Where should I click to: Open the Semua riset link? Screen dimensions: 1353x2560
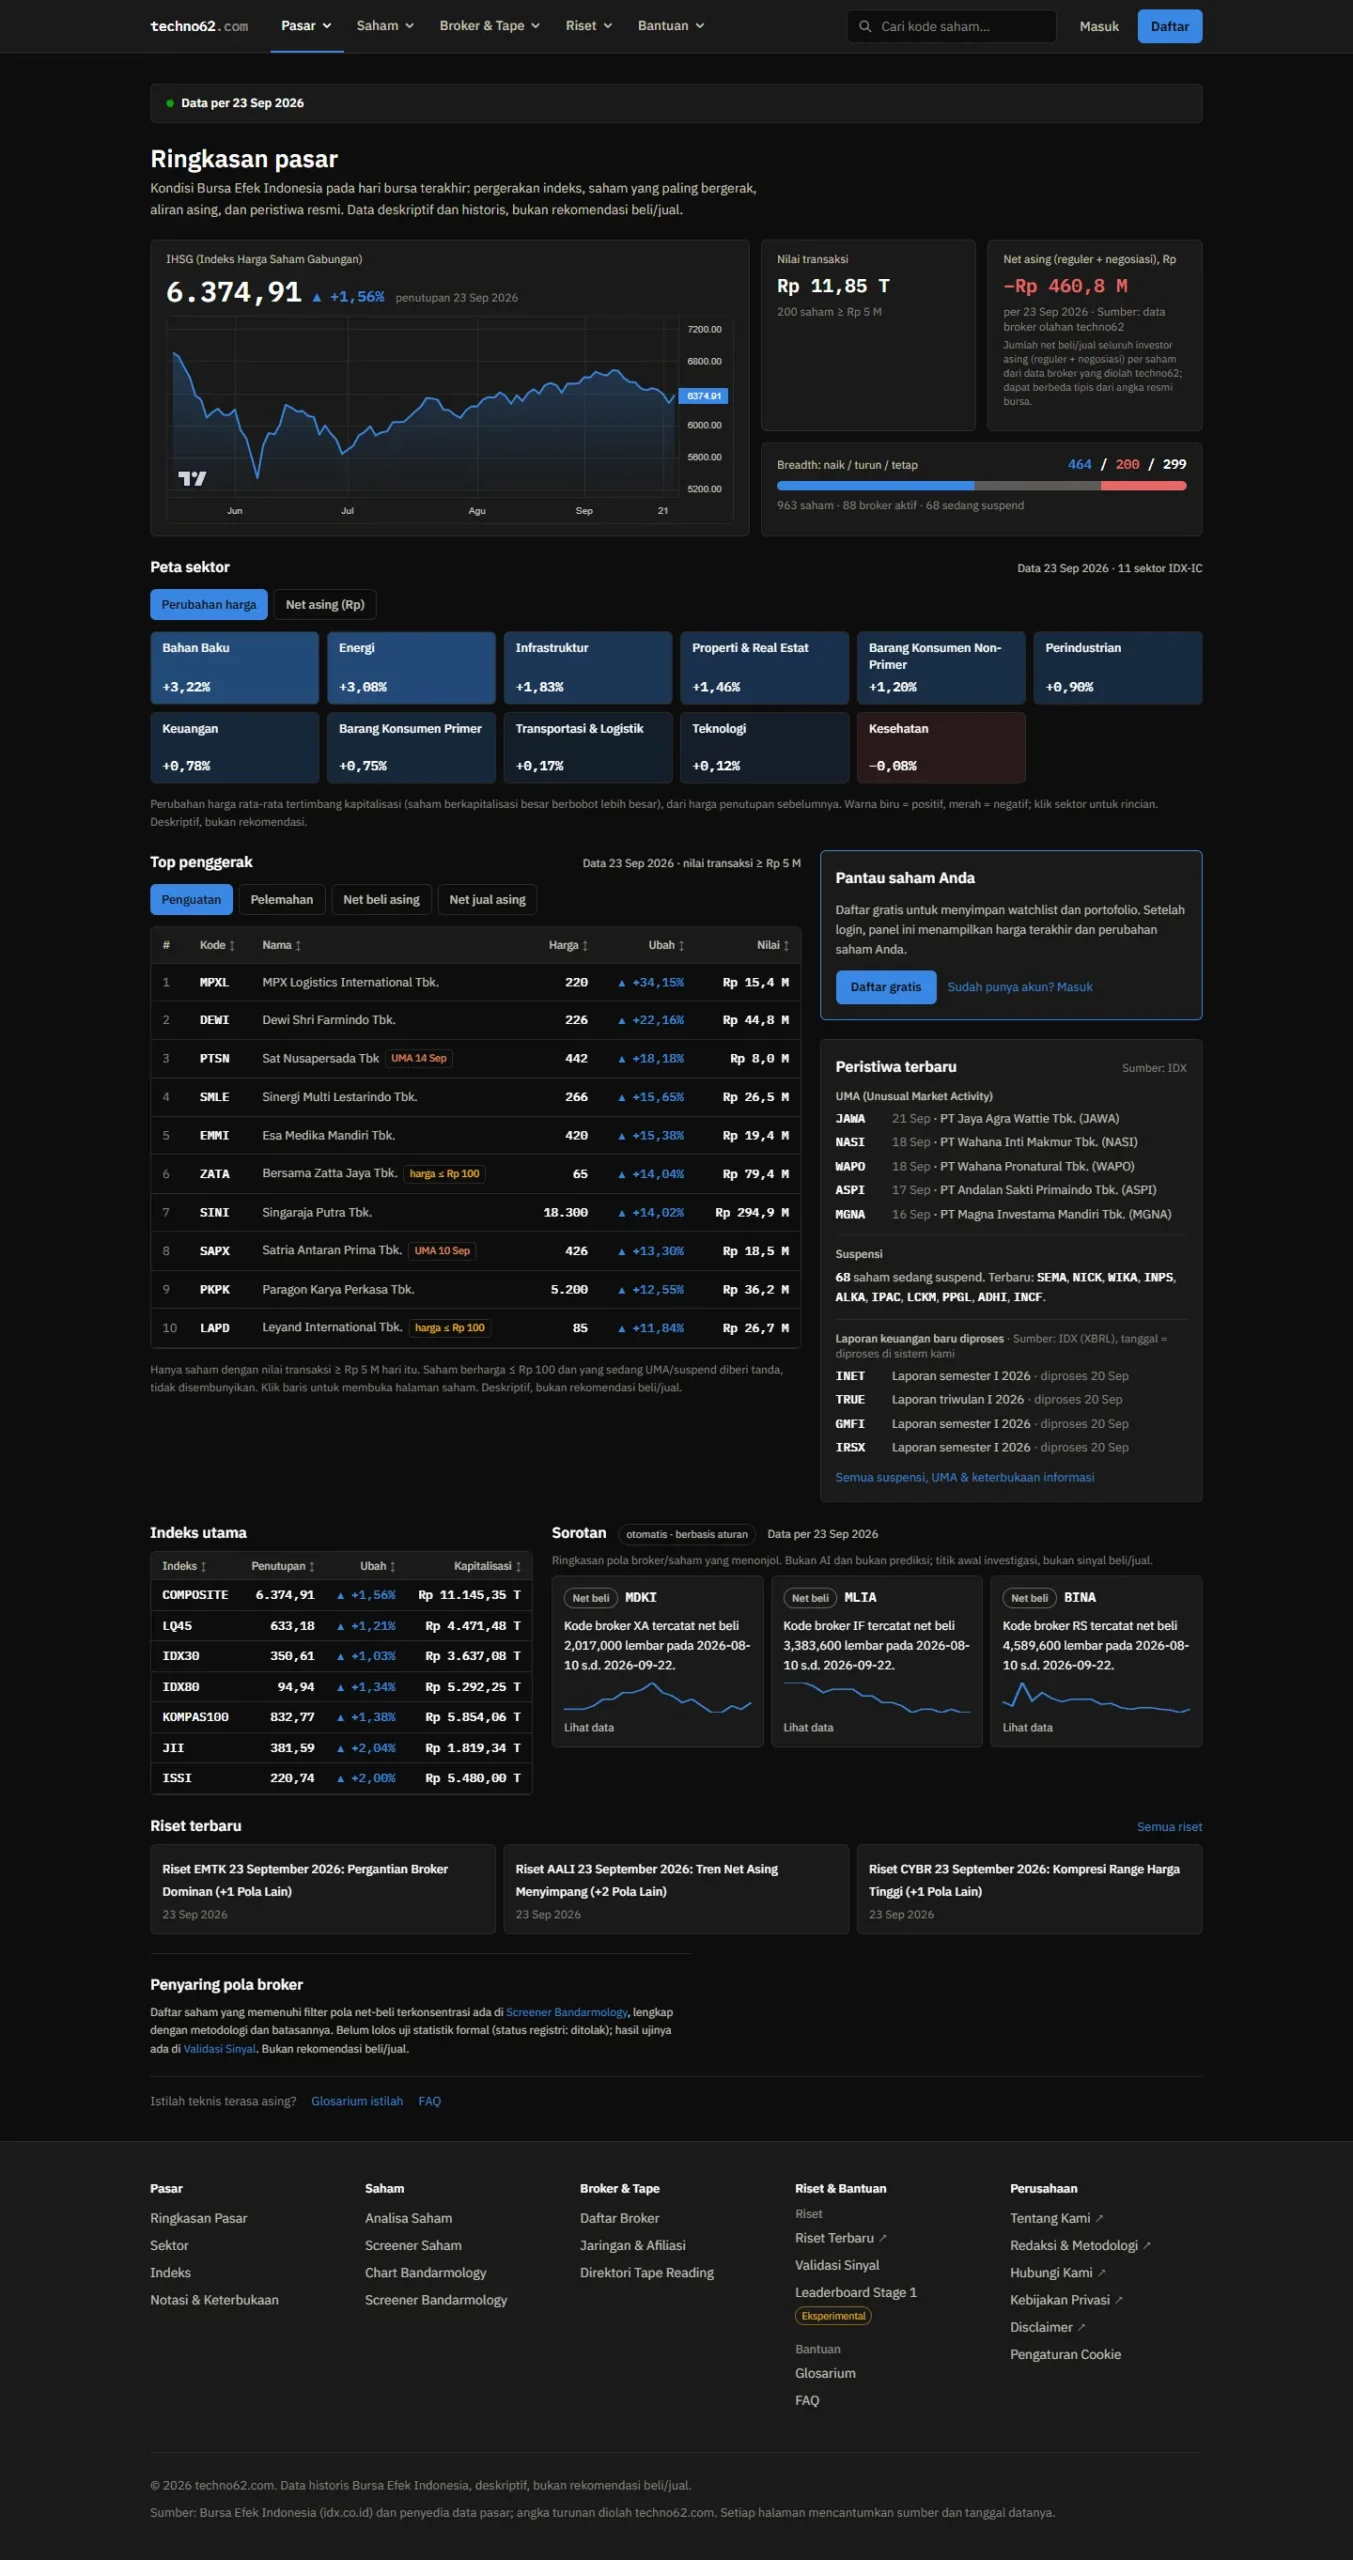pyautogui.click(x=1169, y=1826)
